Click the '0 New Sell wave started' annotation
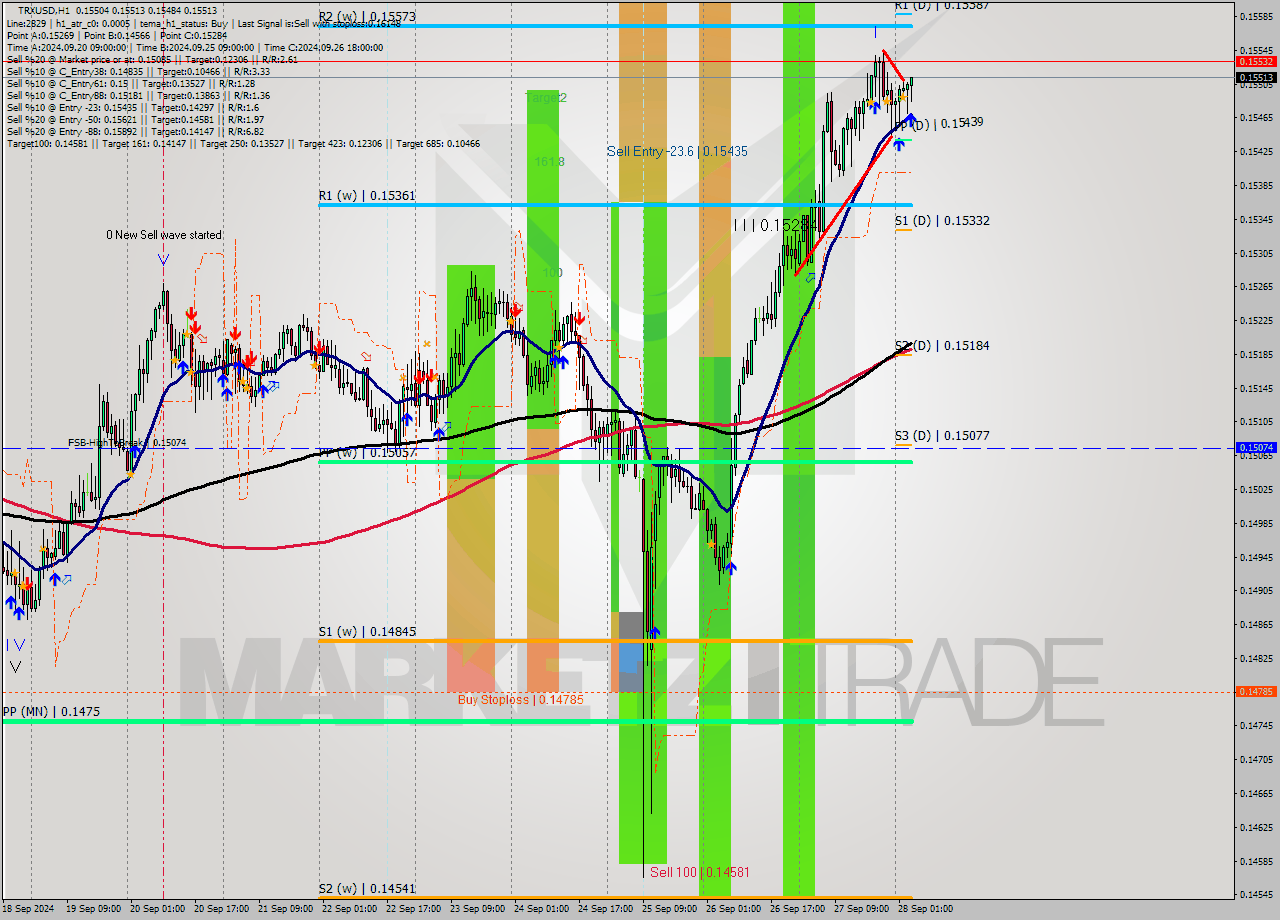 click(x=165, y=235)
